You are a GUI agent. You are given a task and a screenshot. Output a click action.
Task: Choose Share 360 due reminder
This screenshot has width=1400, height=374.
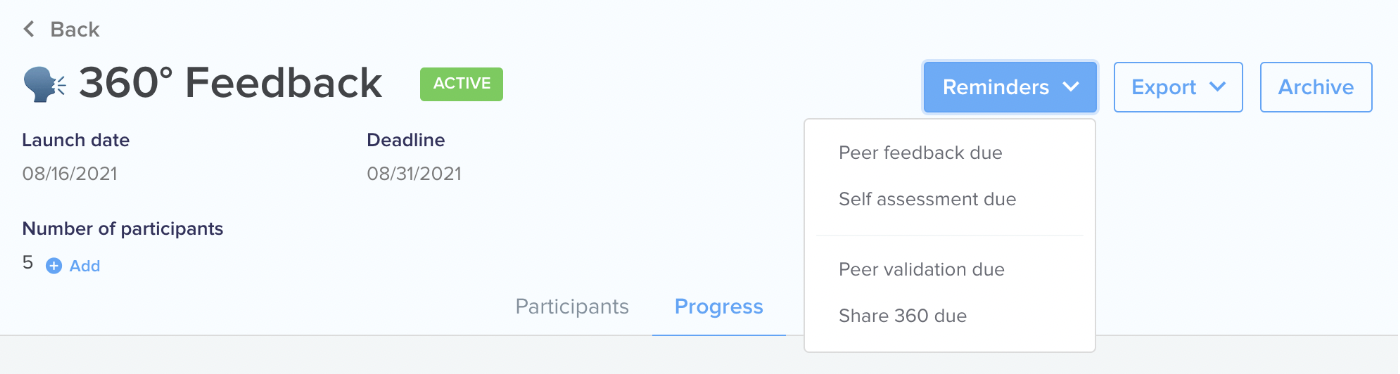pos(902,316)
